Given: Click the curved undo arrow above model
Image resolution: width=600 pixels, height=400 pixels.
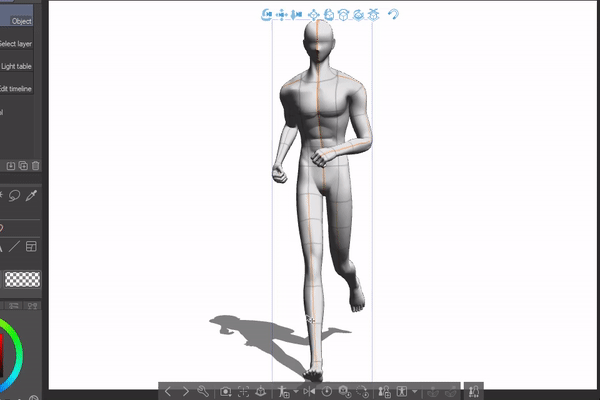Looking at the screenshot, I should (x=393, y=15).
